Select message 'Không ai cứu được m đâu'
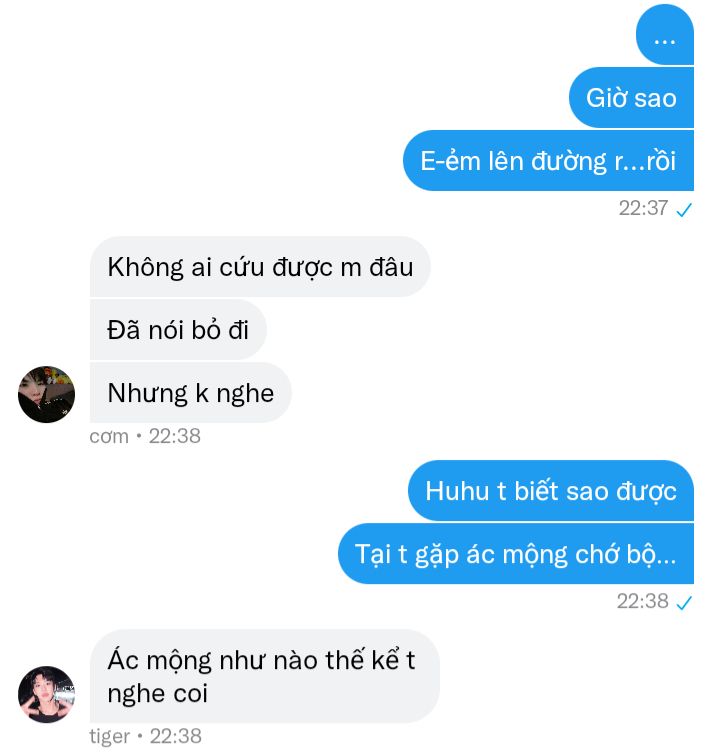 click(260, 267)
